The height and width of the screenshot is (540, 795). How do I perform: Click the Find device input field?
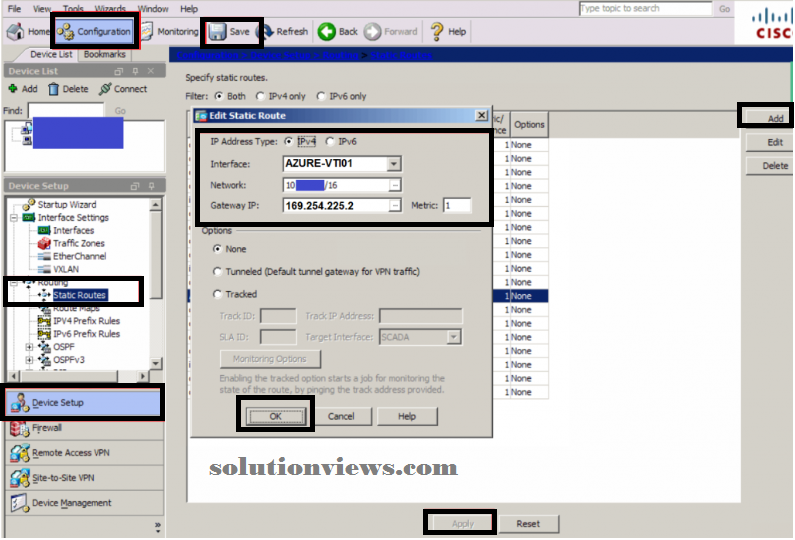66,110
